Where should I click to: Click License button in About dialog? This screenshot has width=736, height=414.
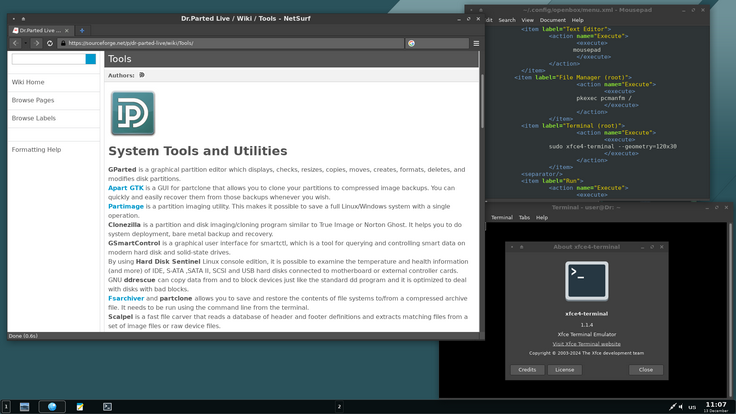(x=565, y=370)
